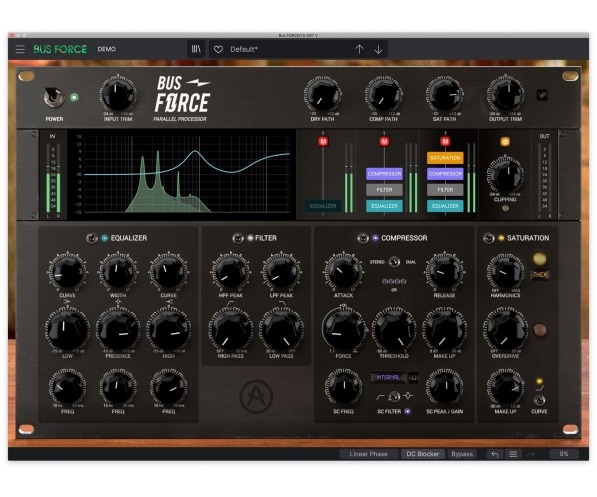Viewport: 597px width, 497px height.
Task: Open the edit history list icon
Action: 513,454
